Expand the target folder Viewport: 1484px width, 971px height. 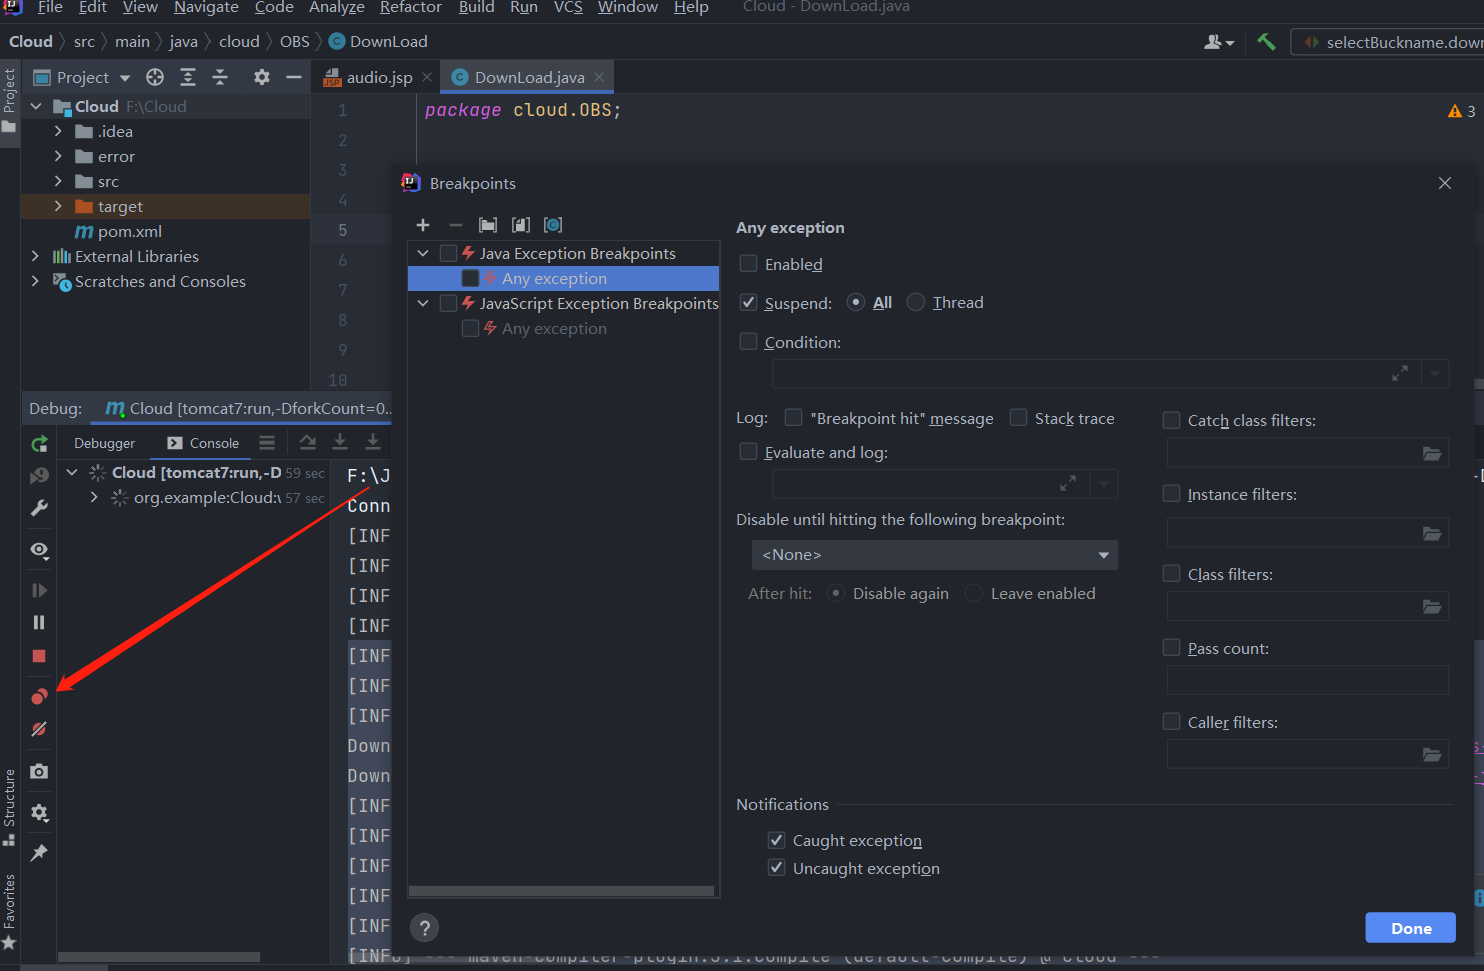click(x=58, y=206)
